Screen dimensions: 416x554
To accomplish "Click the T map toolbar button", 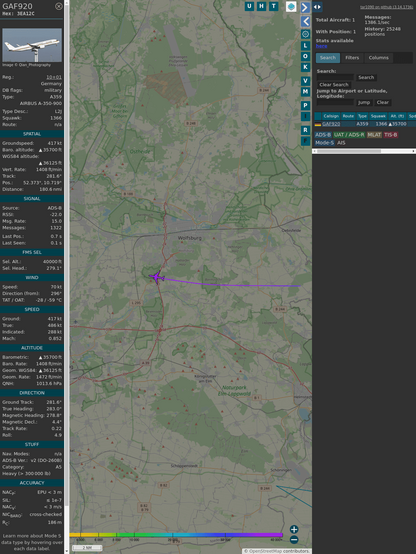I will pos(273,6).
